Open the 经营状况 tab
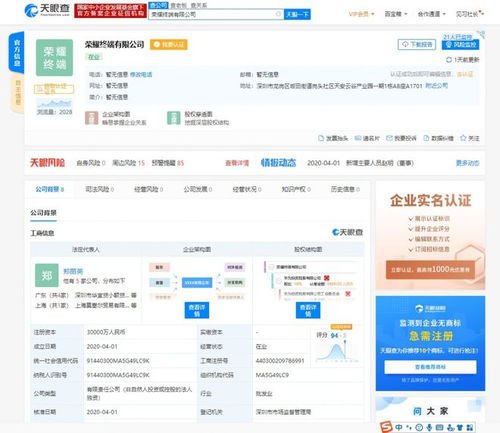 [247, 189]
